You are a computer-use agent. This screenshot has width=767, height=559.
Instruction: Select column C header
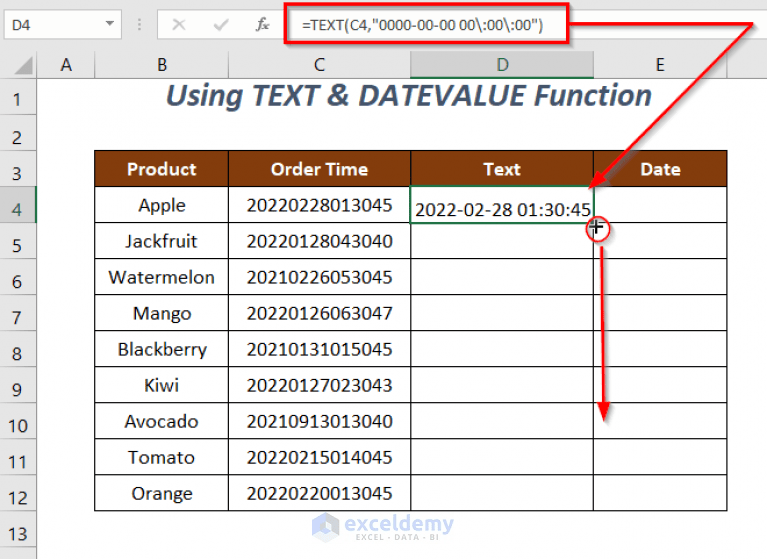click(x=319, y=65)
